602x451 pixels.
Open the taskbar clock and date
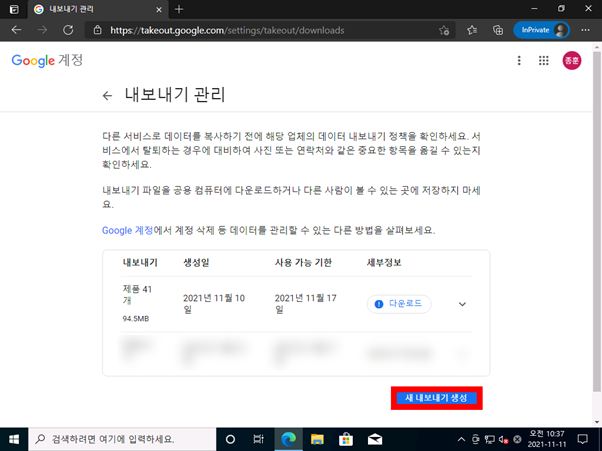[x=547, y=439]
